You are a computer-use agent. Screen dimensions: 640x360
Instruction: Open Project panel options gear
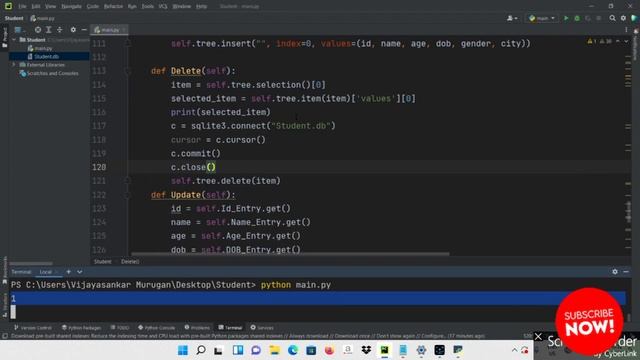click(73, 30)
